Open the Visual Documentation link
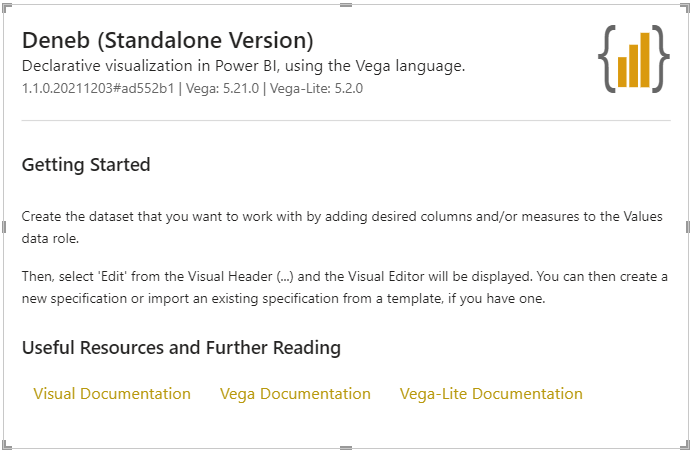694x454 pixels. [x=112, y=394]
